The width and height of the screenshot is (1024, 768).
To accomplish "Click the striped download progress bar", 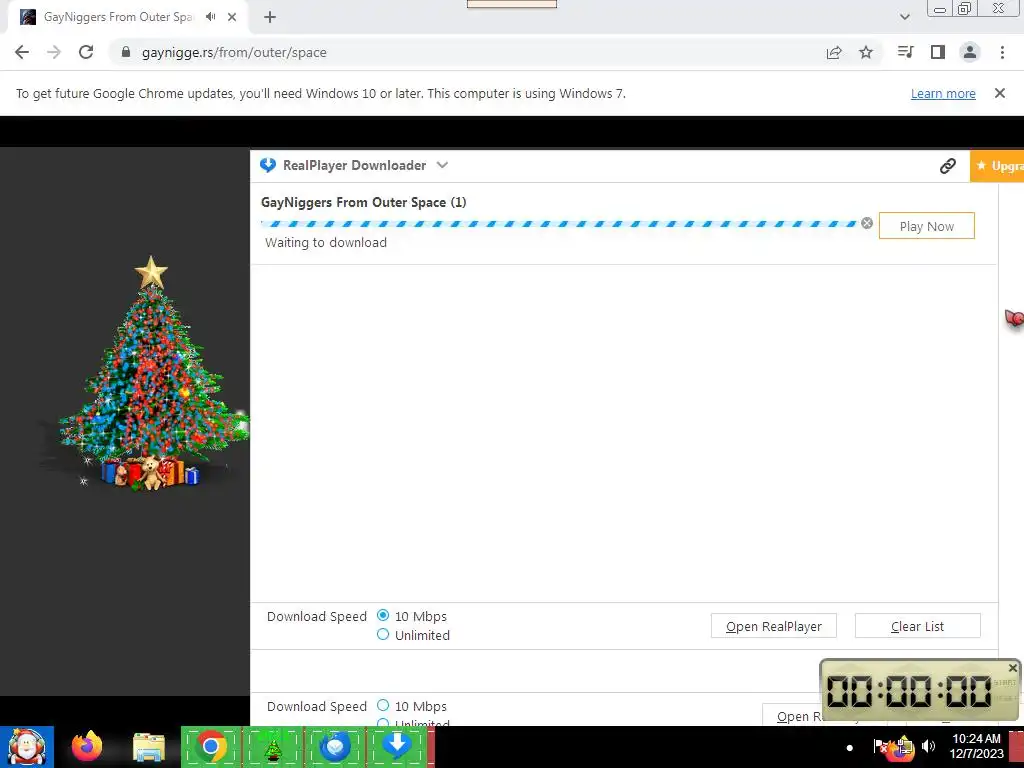I will click(559, 224).
